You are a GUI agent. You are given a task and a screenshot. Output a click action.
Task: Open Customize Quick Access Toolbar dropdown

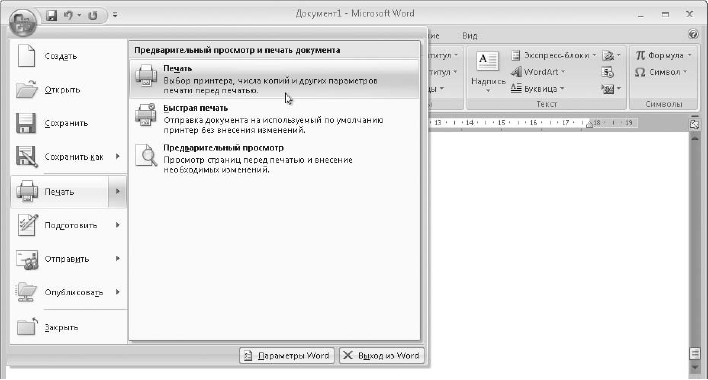click(x=115, y=15)
